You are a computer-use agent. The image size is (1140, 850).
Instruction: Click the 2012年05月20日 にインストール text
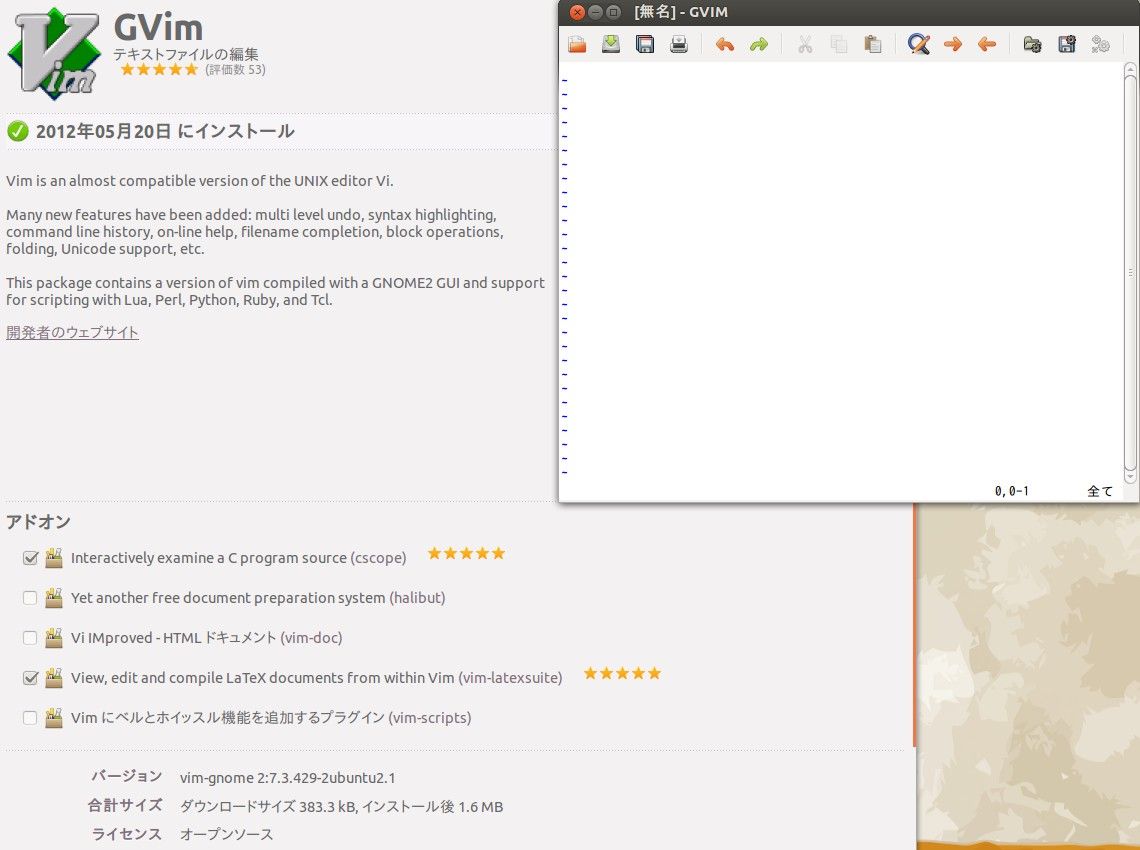pyautogui.click(x=165, y=131)
